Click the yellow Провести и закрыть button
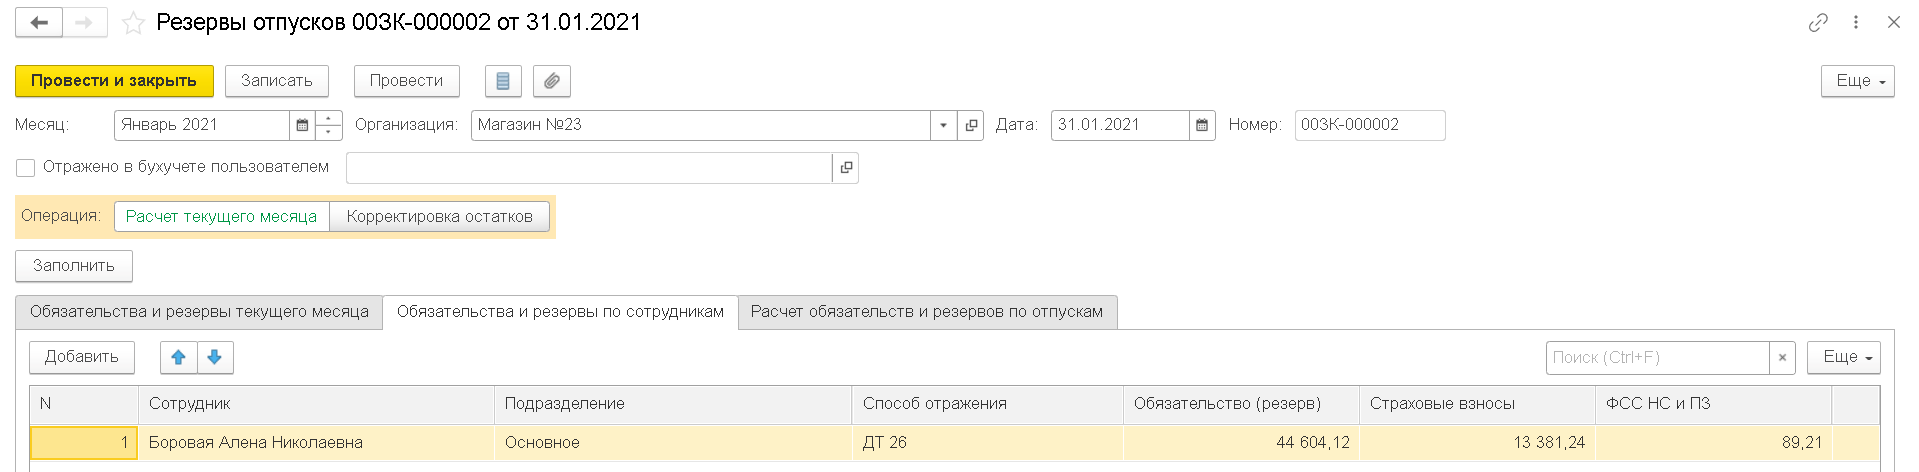Image resolution: width=1919 pixels, height=472 pixels. pos(114,81)
